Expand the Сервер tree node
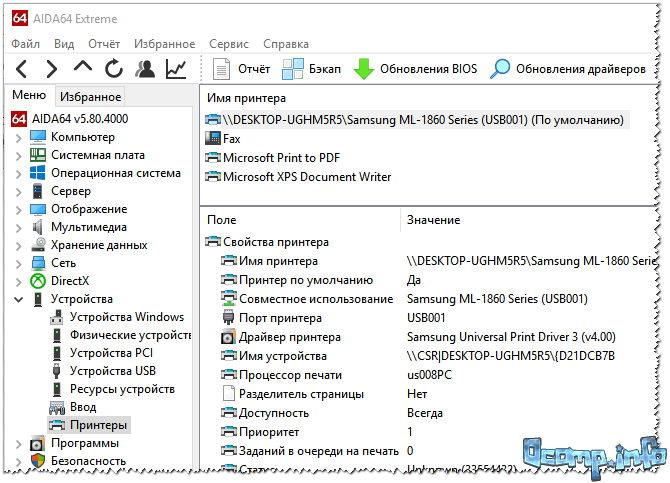Viewport: 670px width, 483px height. point(18,192)
